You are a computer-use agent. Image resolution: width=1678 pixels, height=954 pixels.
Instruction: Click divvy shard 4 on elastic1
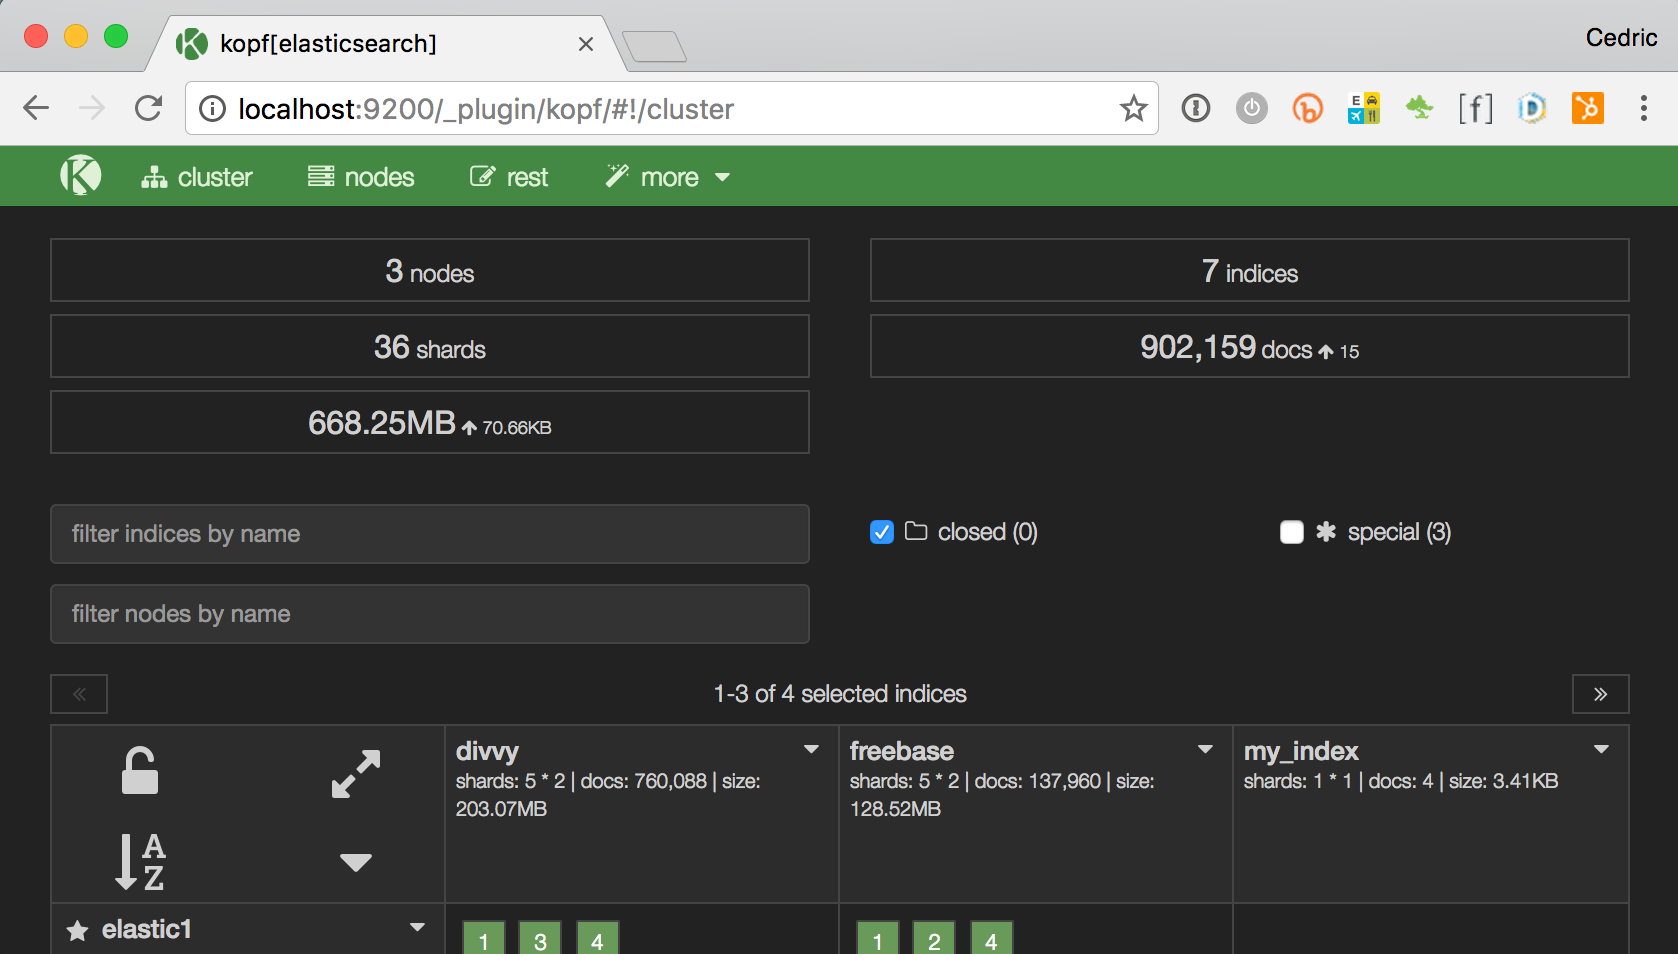597,939
